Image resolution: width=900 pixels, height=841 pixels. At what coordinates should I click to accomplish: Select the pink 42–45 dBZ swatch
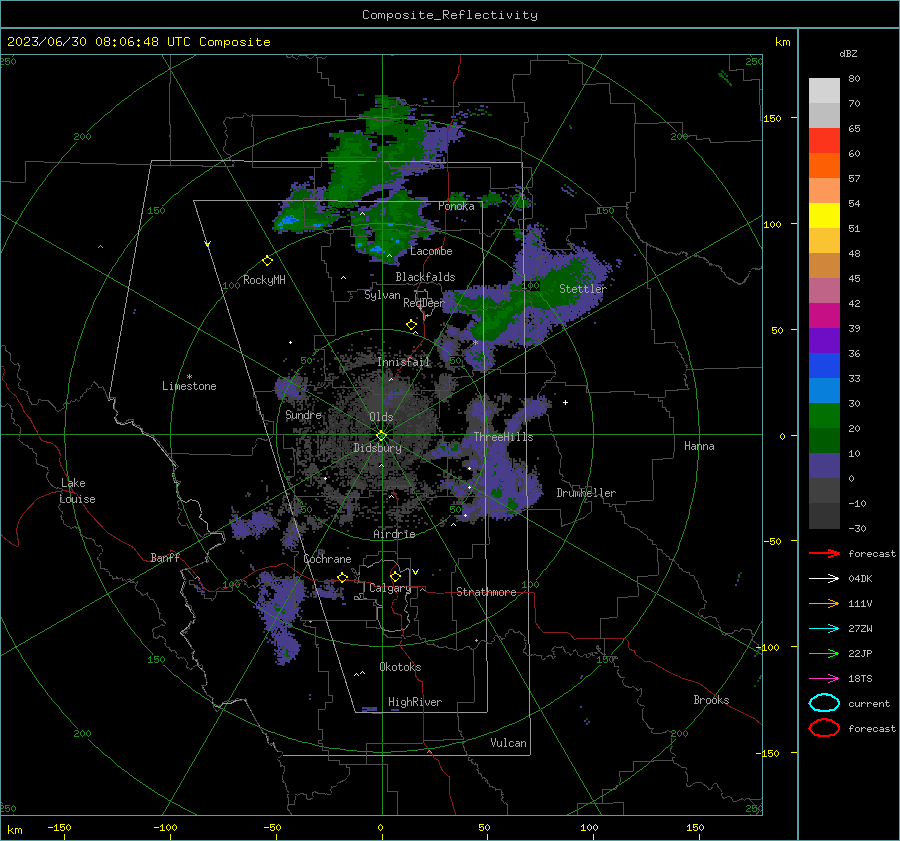(824, 291)
